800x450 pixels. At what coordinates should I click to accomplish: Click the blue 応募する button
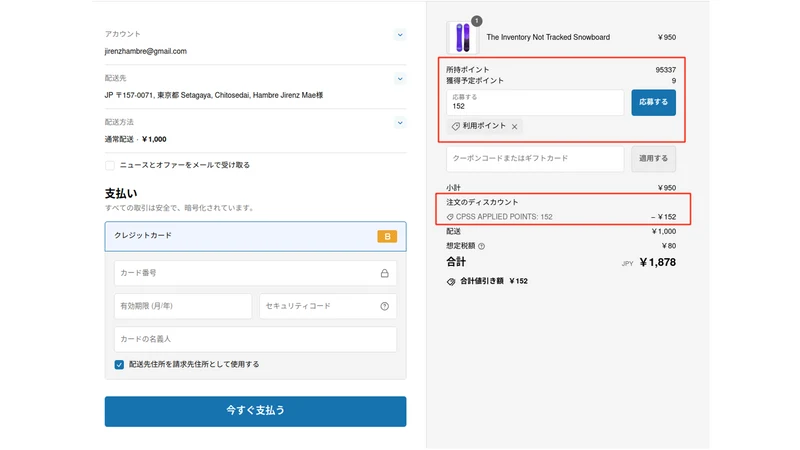click(x=654, y=103)
